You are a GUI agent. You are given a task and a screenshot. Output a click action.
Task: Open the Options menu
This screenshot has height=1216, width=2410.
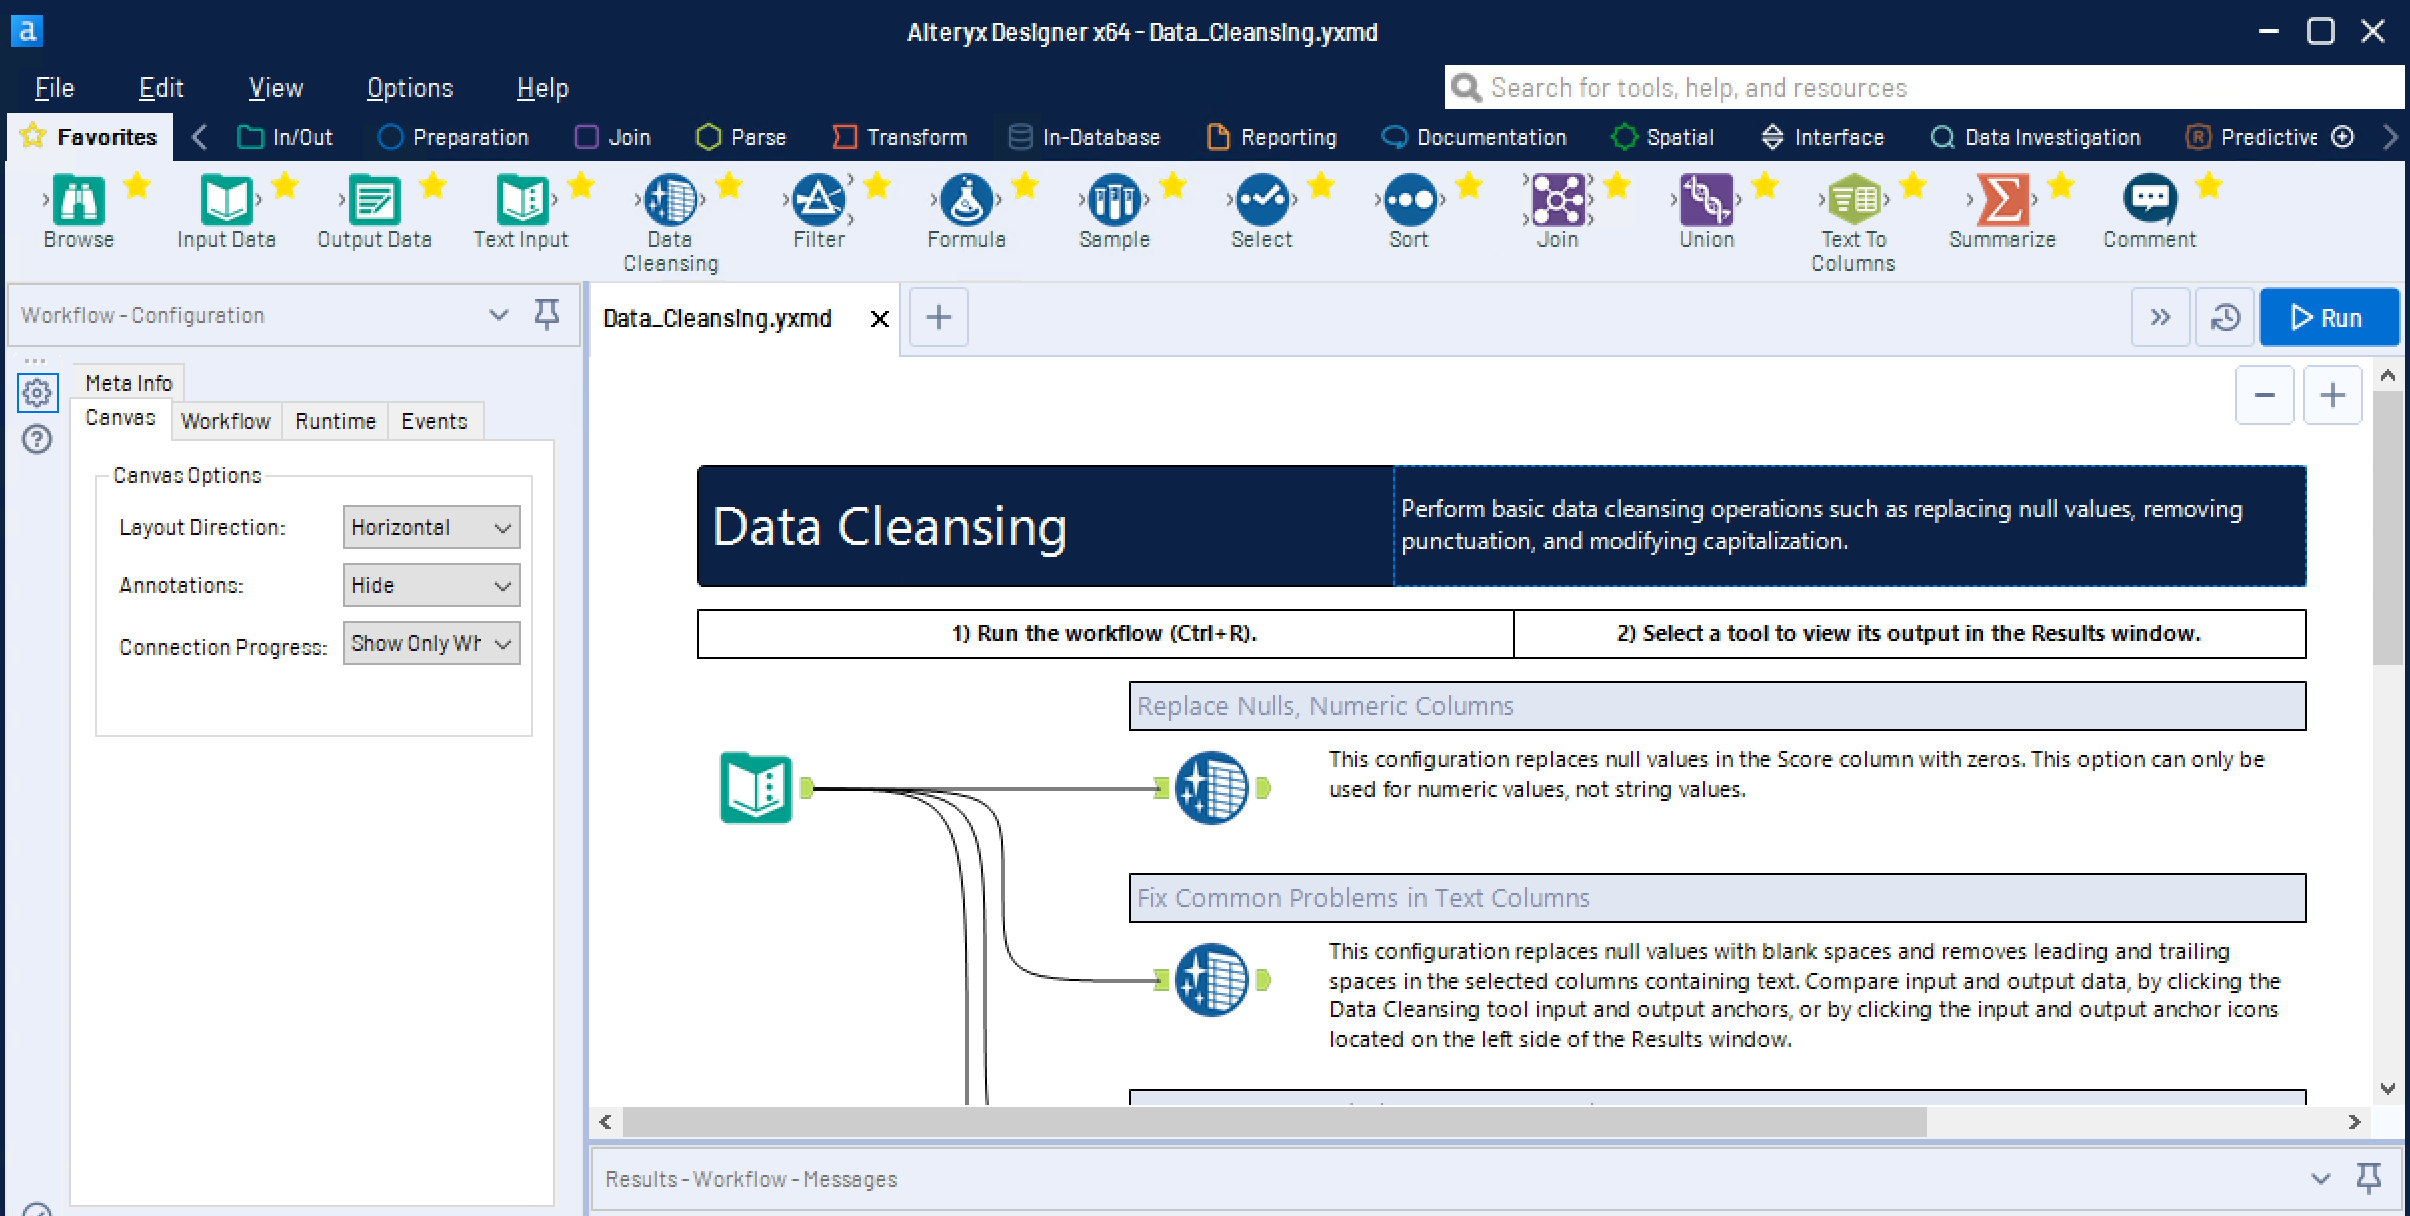409,88
